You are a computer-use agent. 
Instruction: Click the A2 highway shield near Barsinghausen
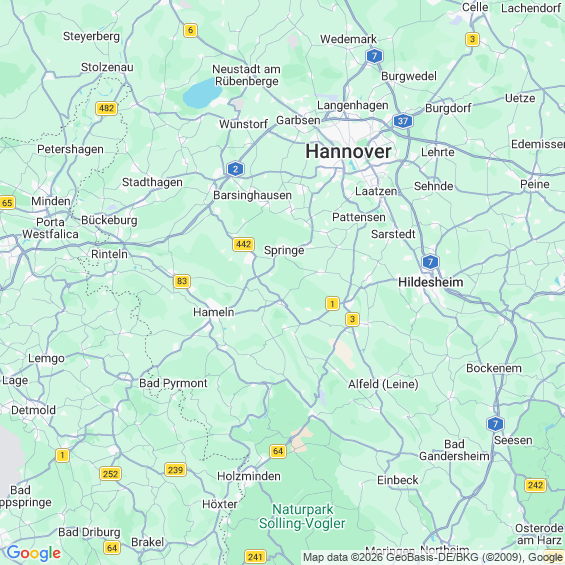[x=235, y=169]
